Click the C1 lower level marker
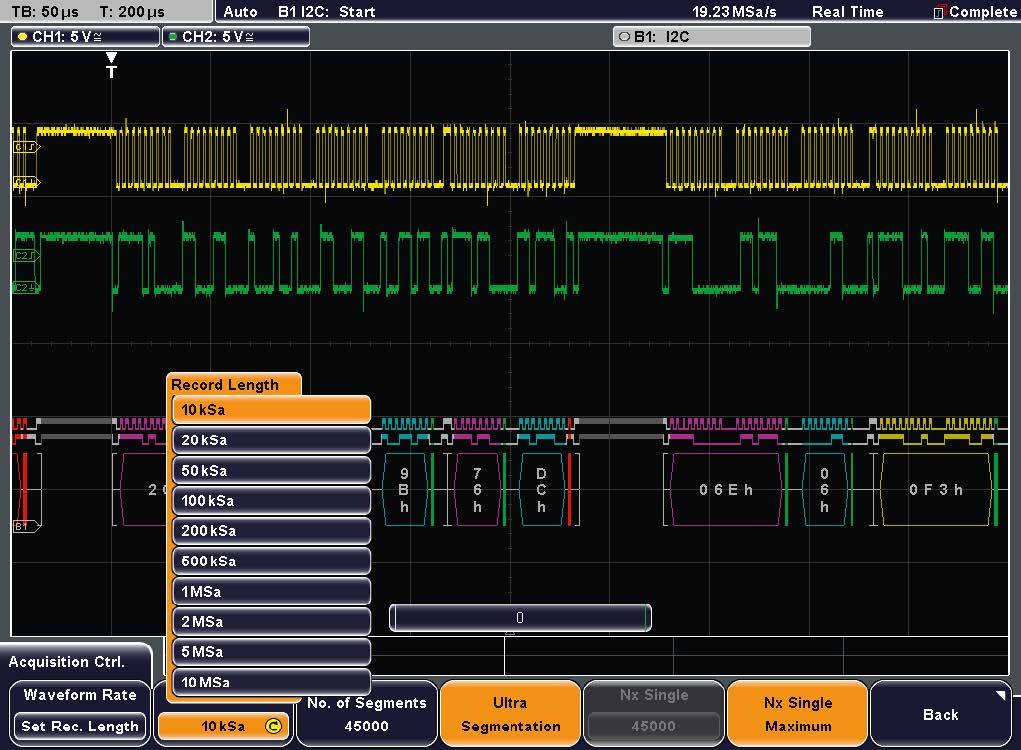Image resolution: width=1021 pixels, height=750 pixels. [x=27, y=182]
